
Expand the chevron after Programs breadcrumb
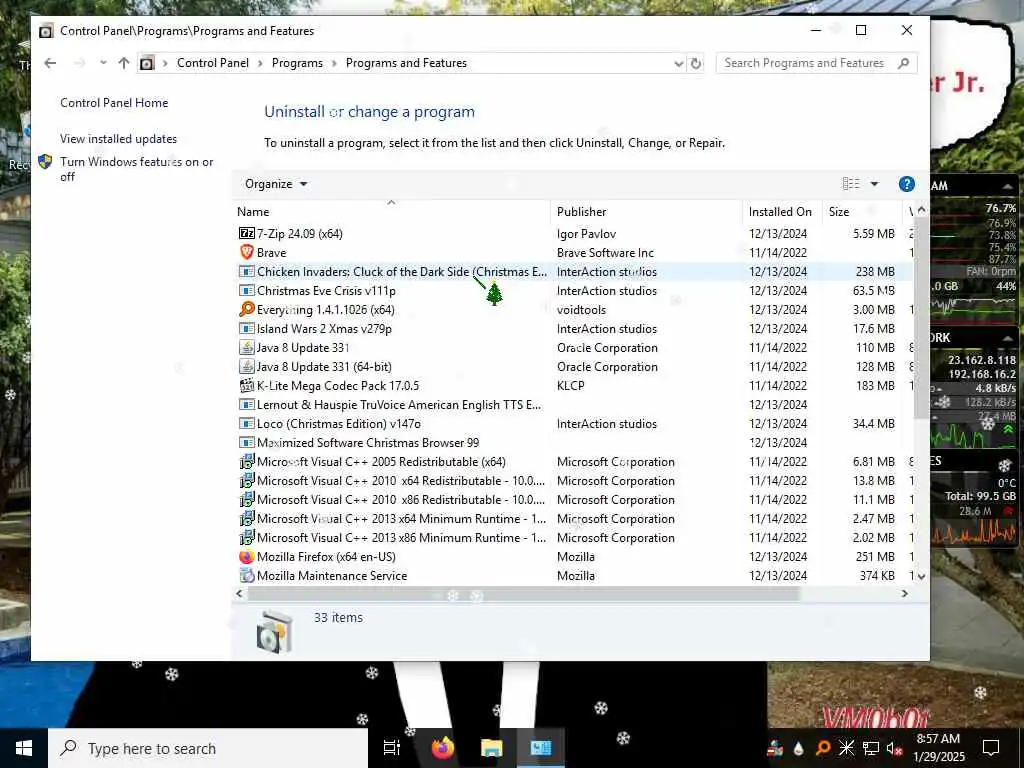334,63
